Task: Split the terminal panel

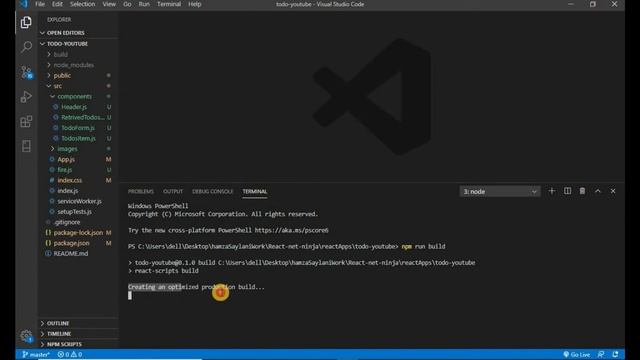Action: [567, 191]
